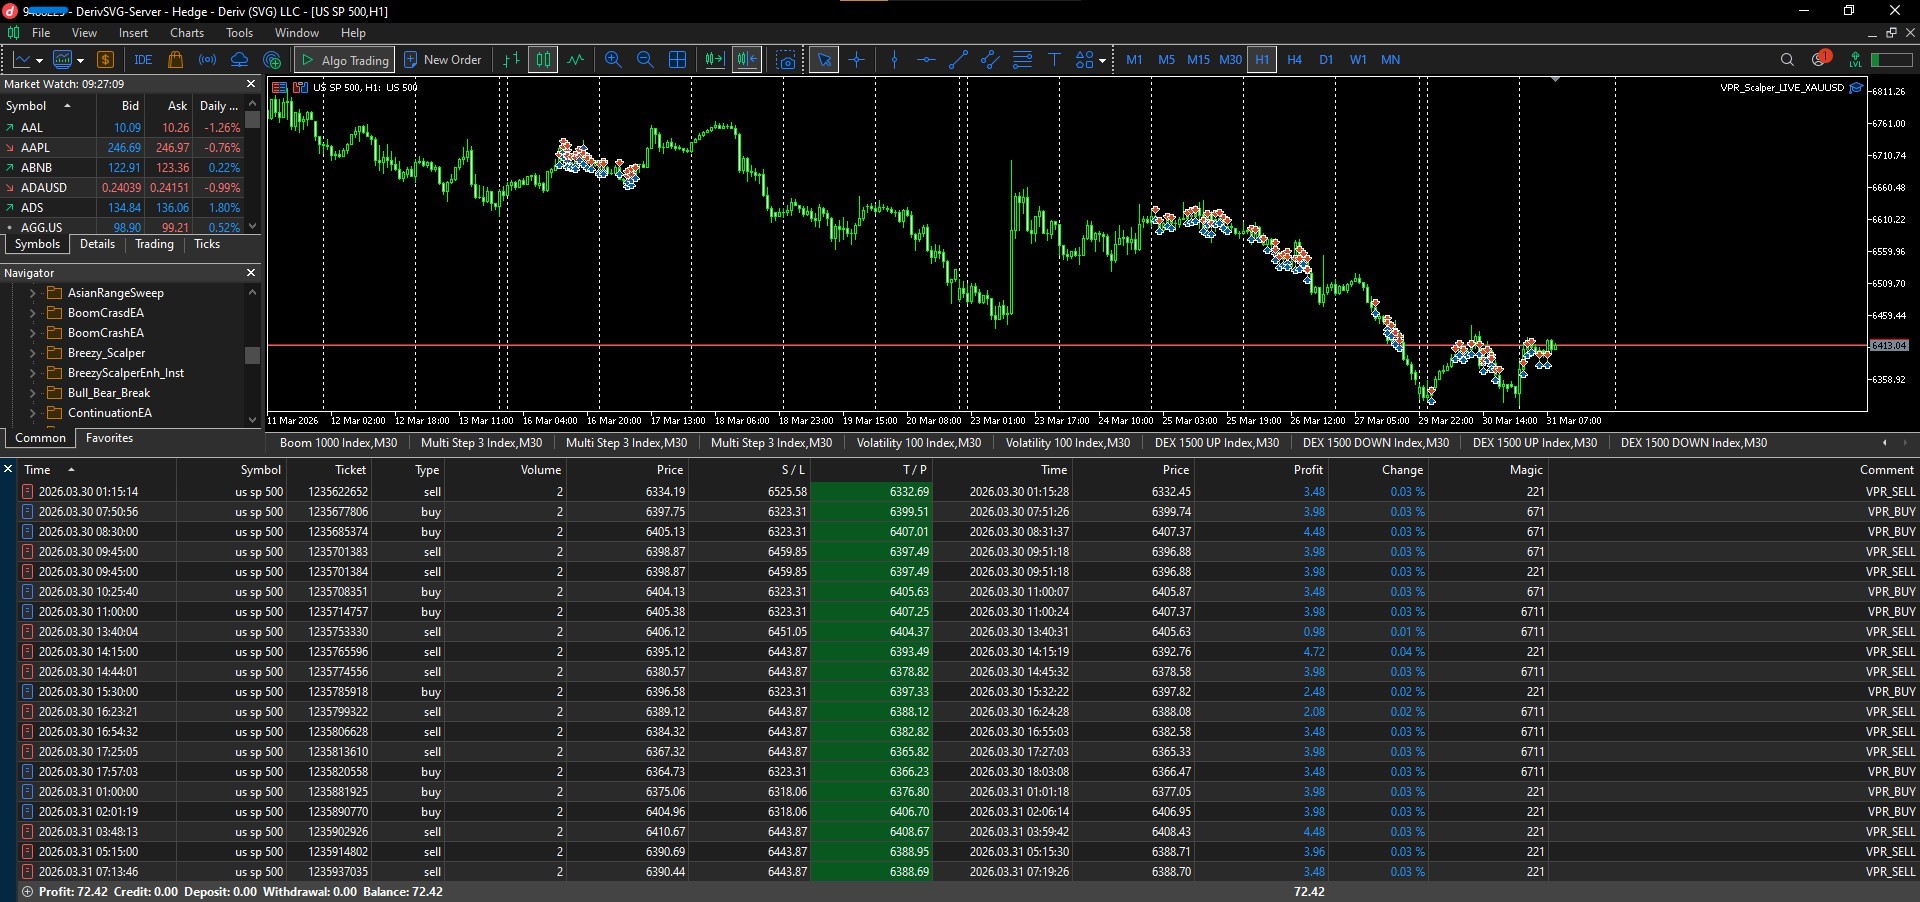This screenshot has height=902, width=1920.
Task: Open the Charts menu
Action: (187, 33)
